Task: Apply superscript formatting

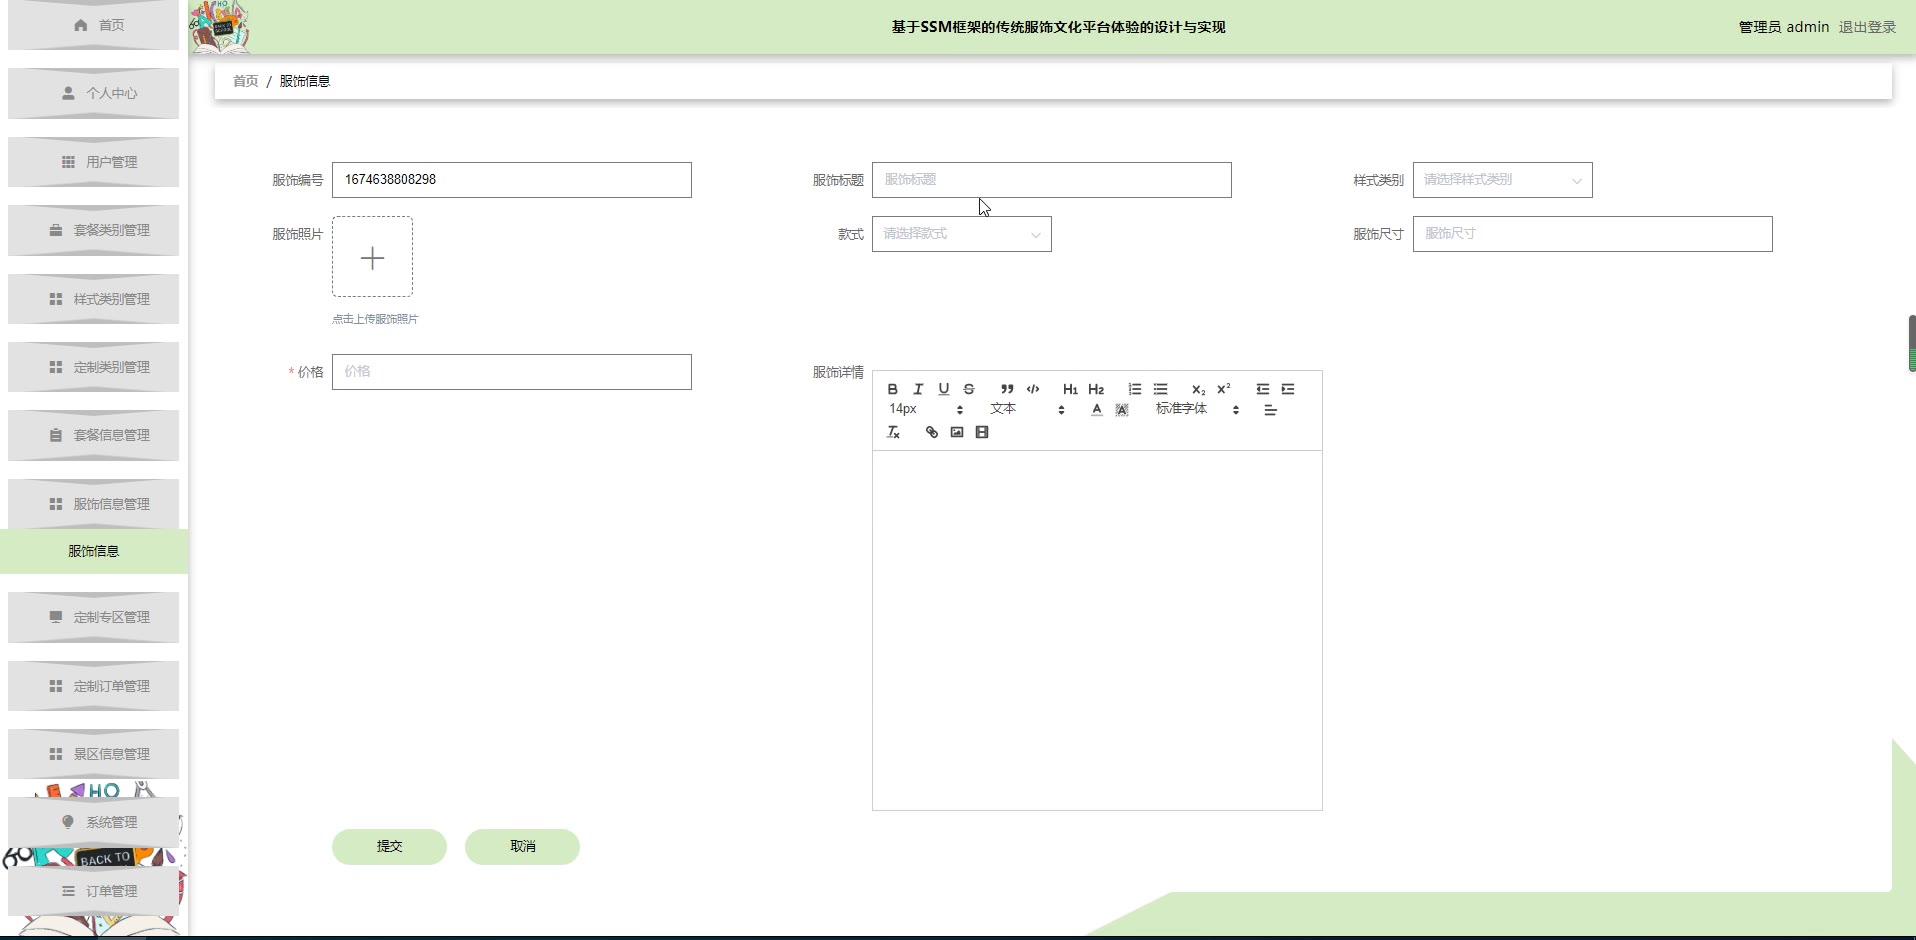Action: click(x=1223, y=389)
